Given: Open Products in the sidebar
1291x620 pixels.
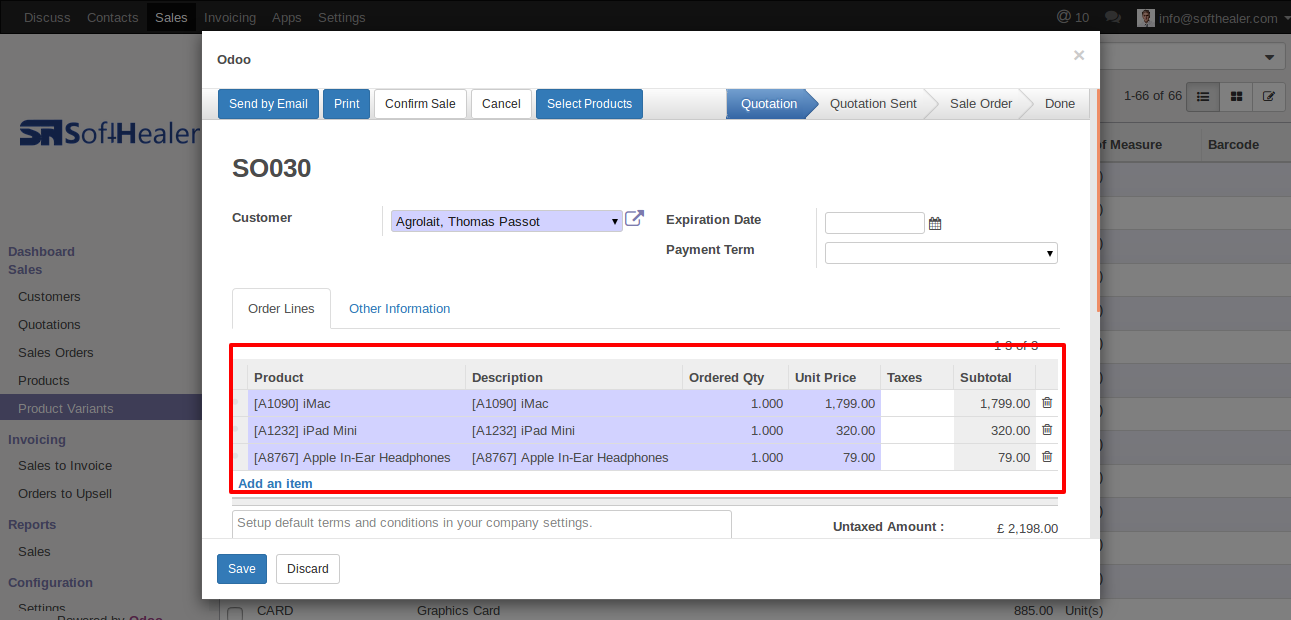Looking at the screenshot, I should point(44,381).
